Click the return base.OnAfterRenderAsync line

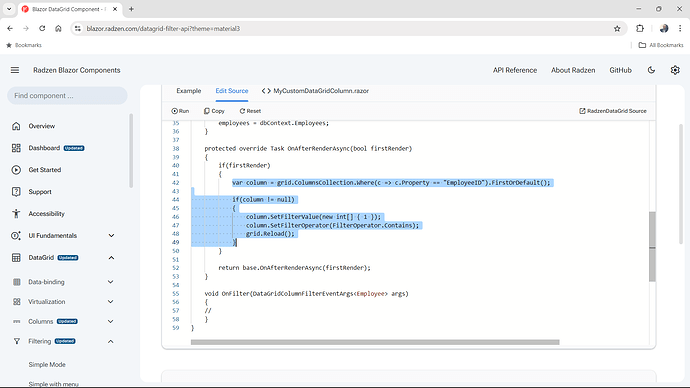pos(294,267)
